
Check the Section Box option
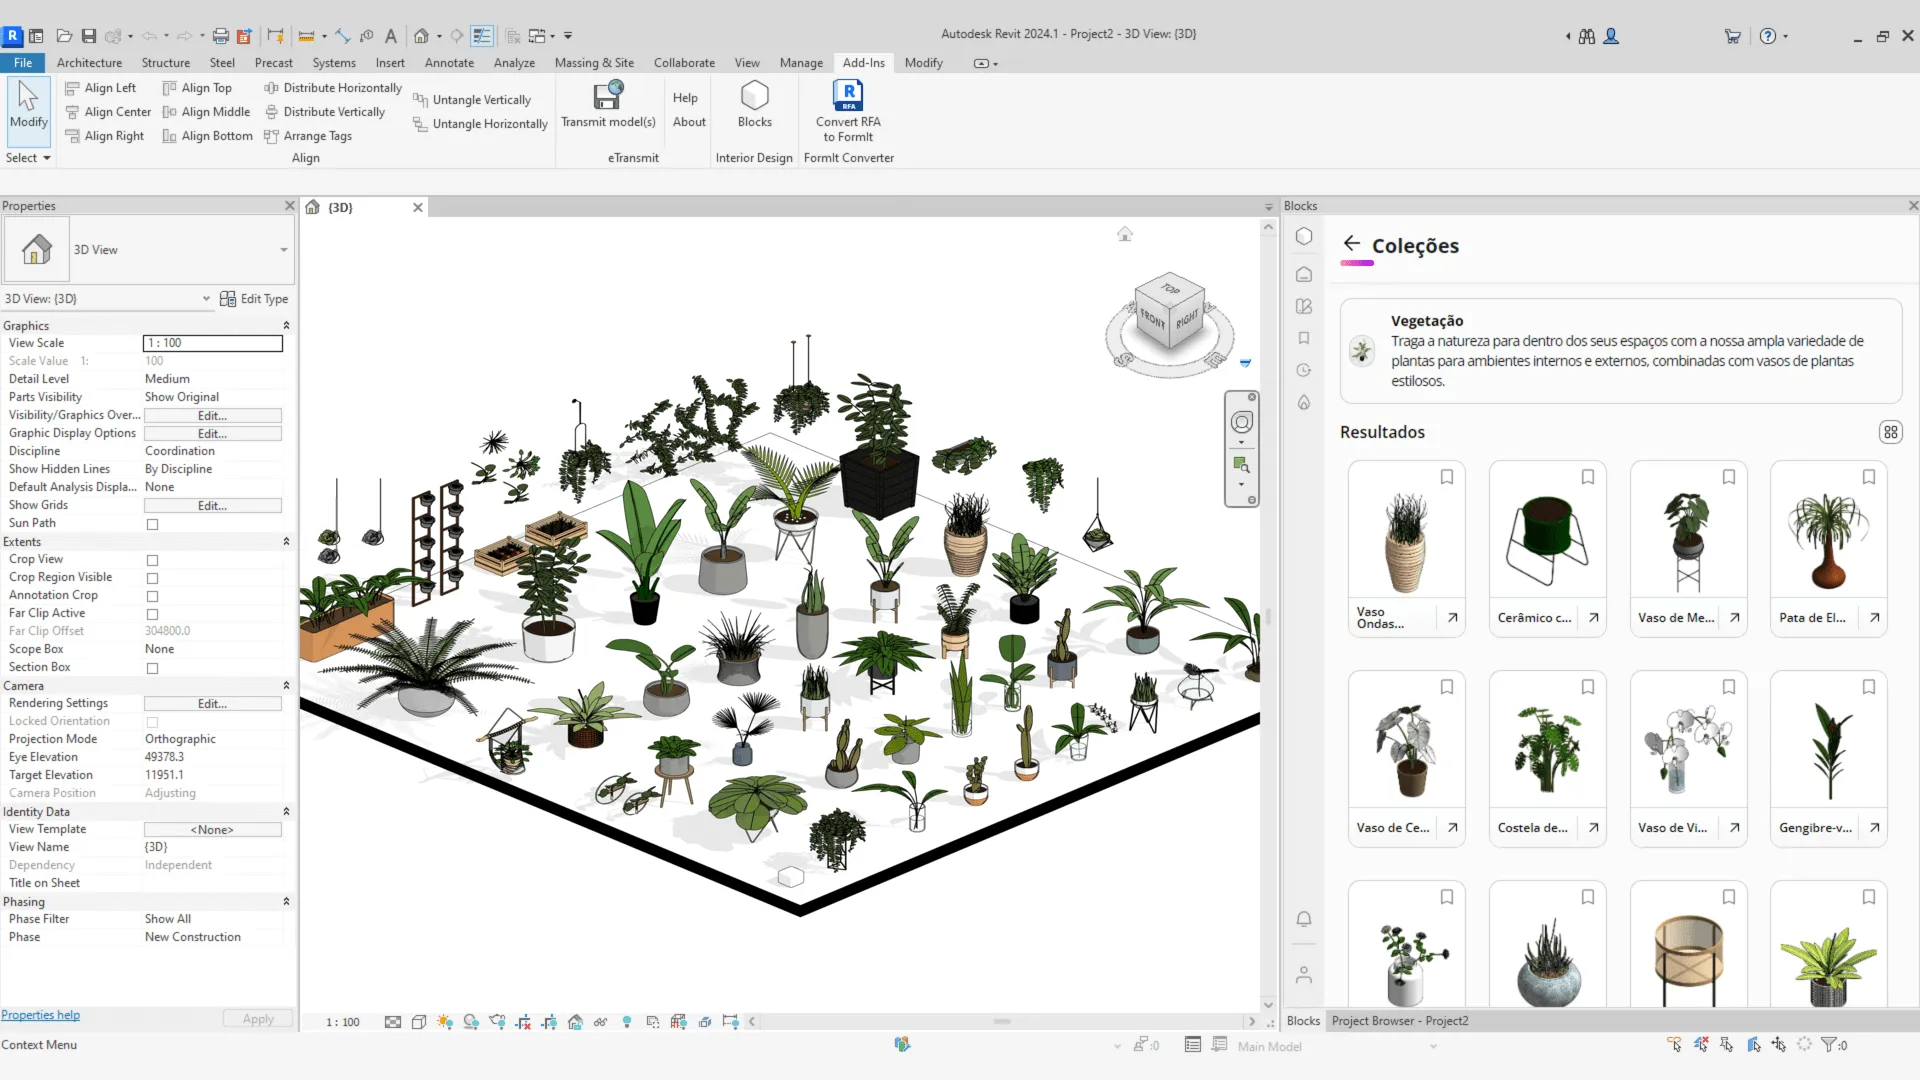coord(152,668)
